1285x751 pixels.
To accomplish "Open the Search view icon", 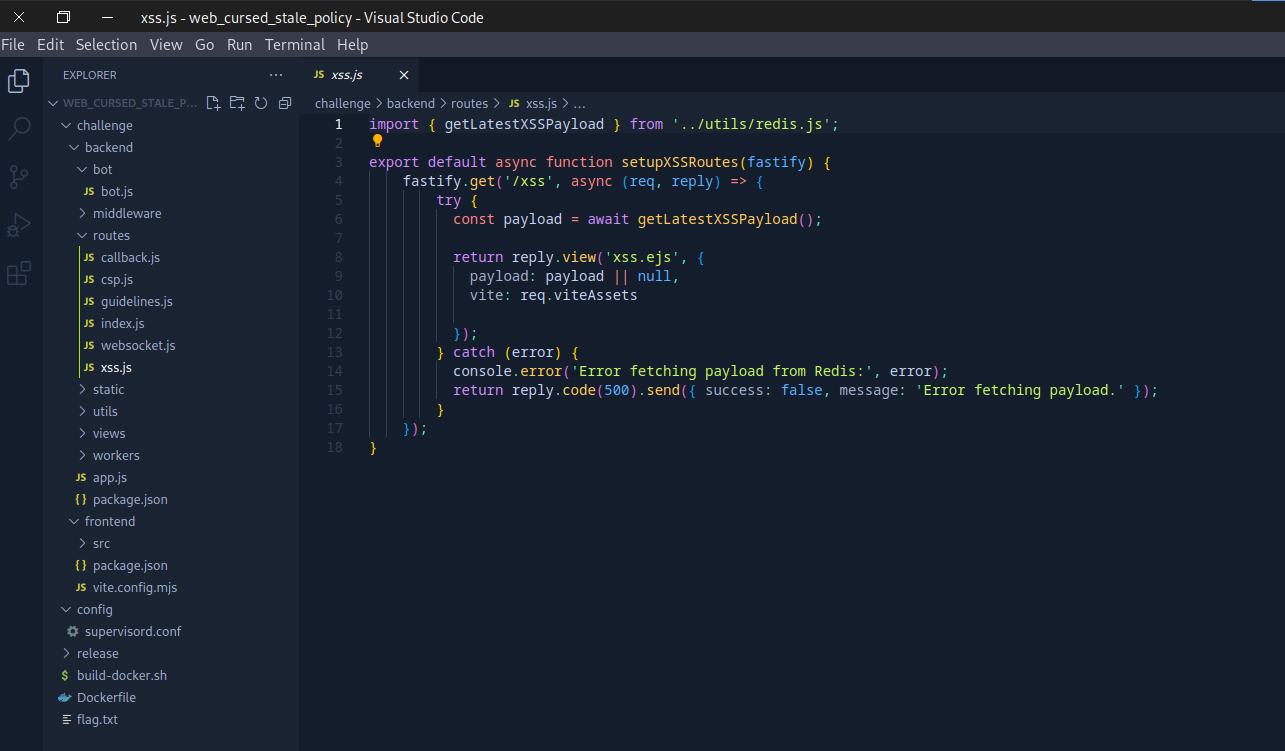I will (x=19, y=129).
